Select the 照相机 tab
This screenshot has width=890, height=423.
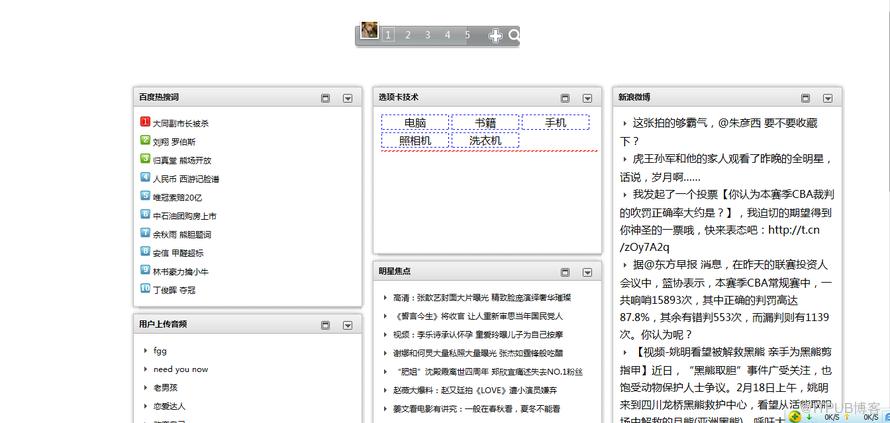(415, 141)
